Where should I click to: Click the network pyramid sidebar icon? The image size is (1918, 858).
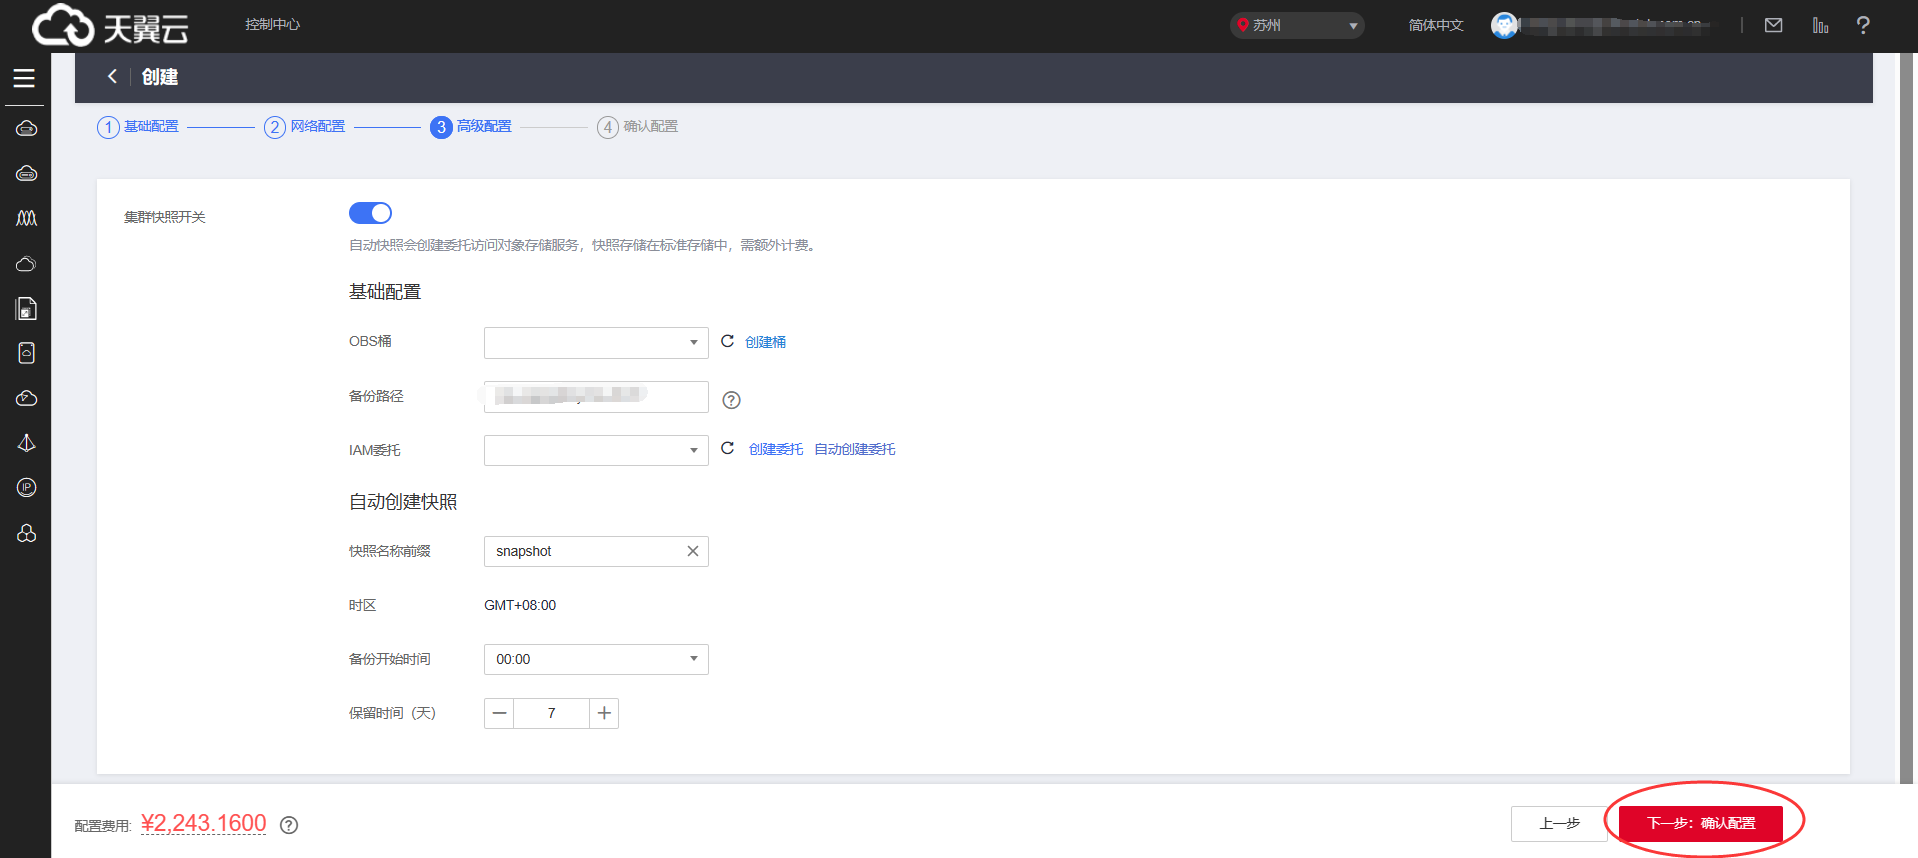[26, 443]
